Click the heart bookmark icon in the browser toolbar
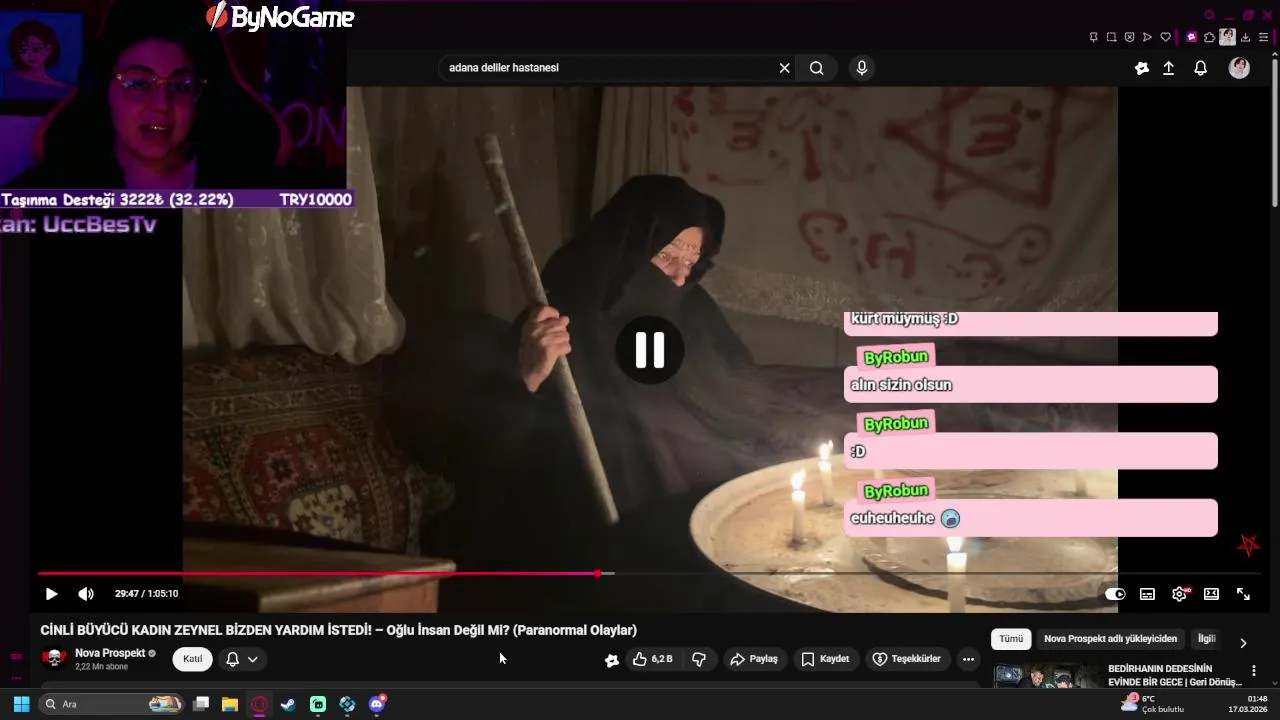1280x720 pixels. (1165, 37)
